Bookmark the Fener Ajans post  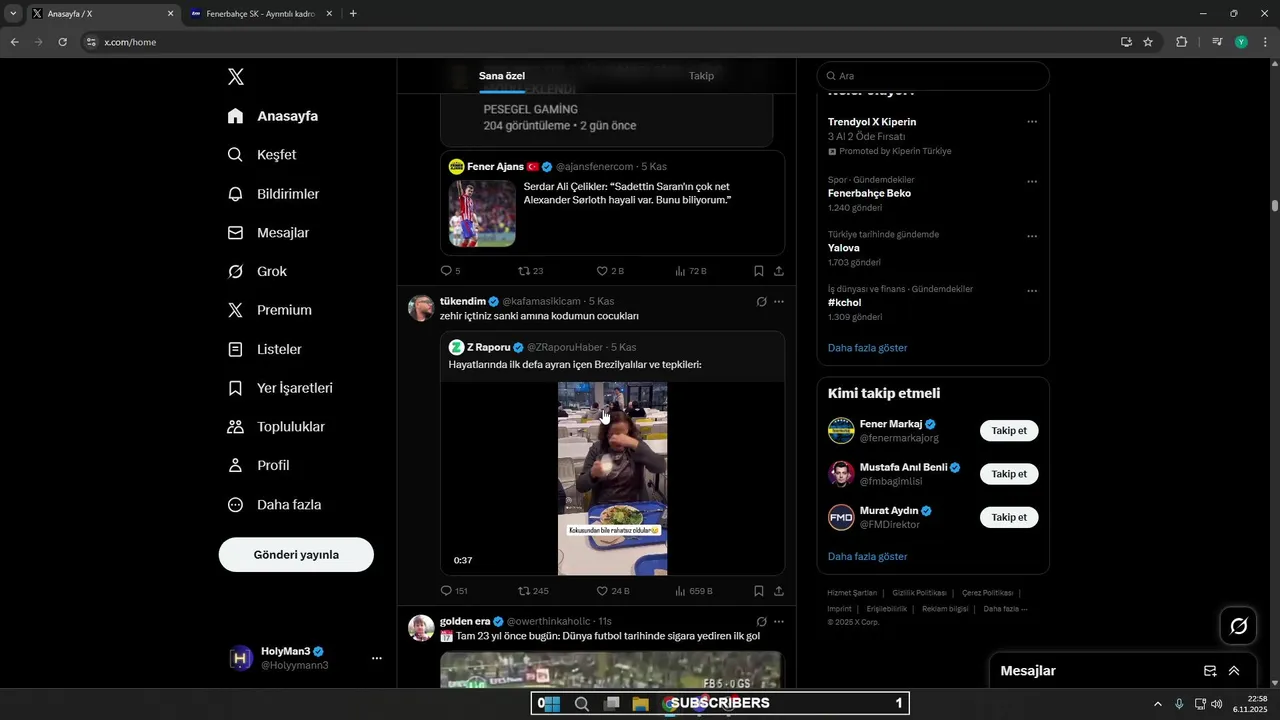[759, 271]
